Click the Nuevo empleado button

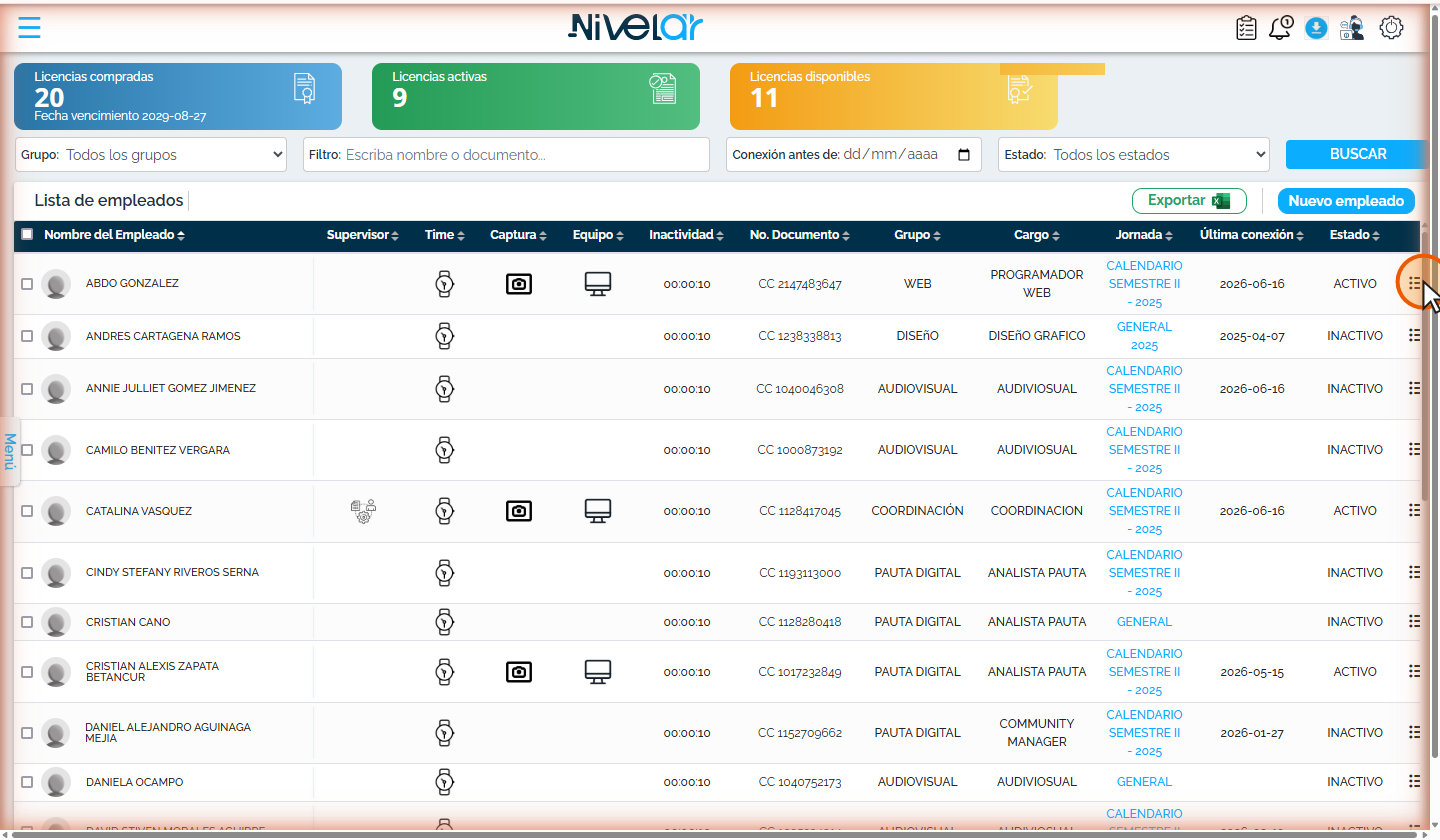(1346, 201)
